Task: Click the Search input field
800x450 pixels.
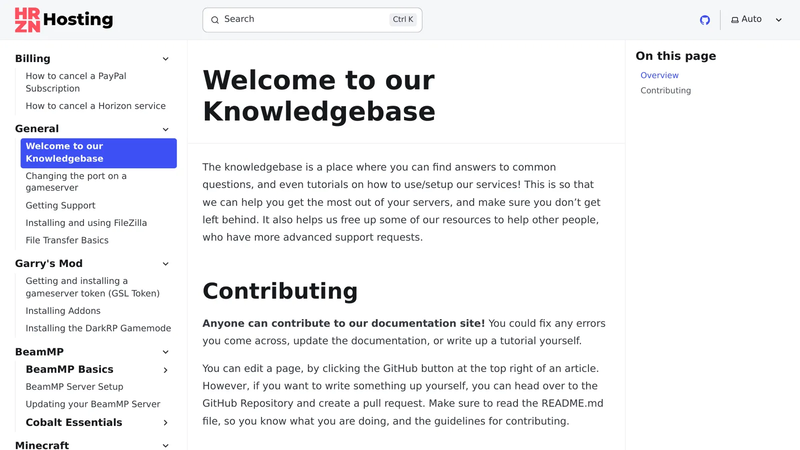Action: click(312, 20)
